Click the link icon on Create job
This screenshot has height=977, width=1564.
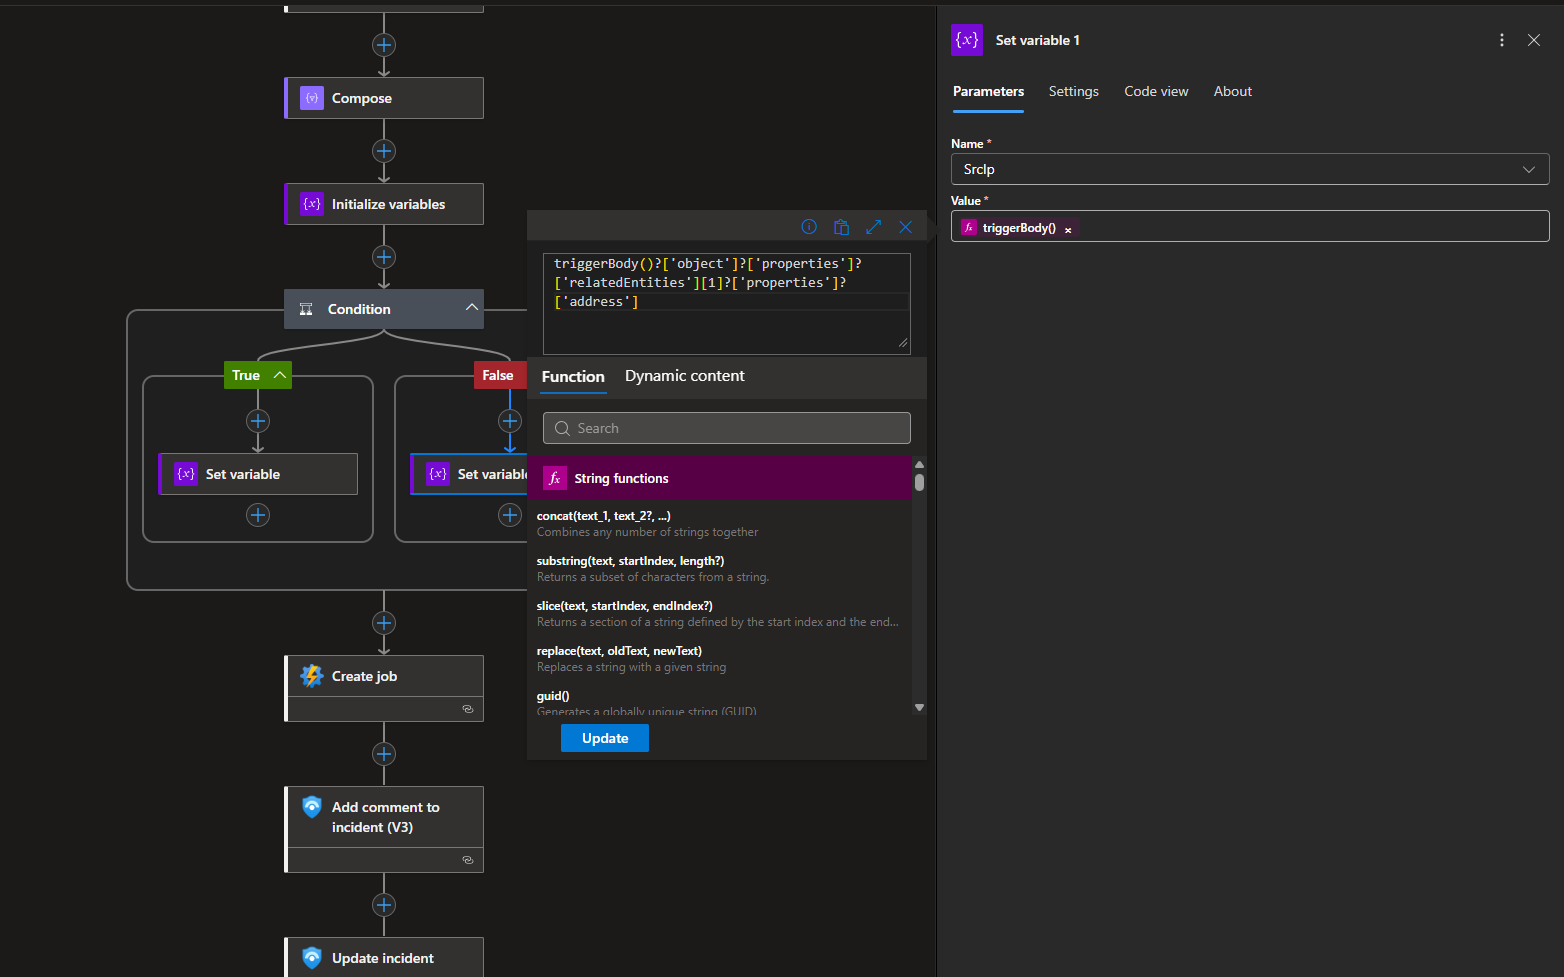(x=467, y=709)
